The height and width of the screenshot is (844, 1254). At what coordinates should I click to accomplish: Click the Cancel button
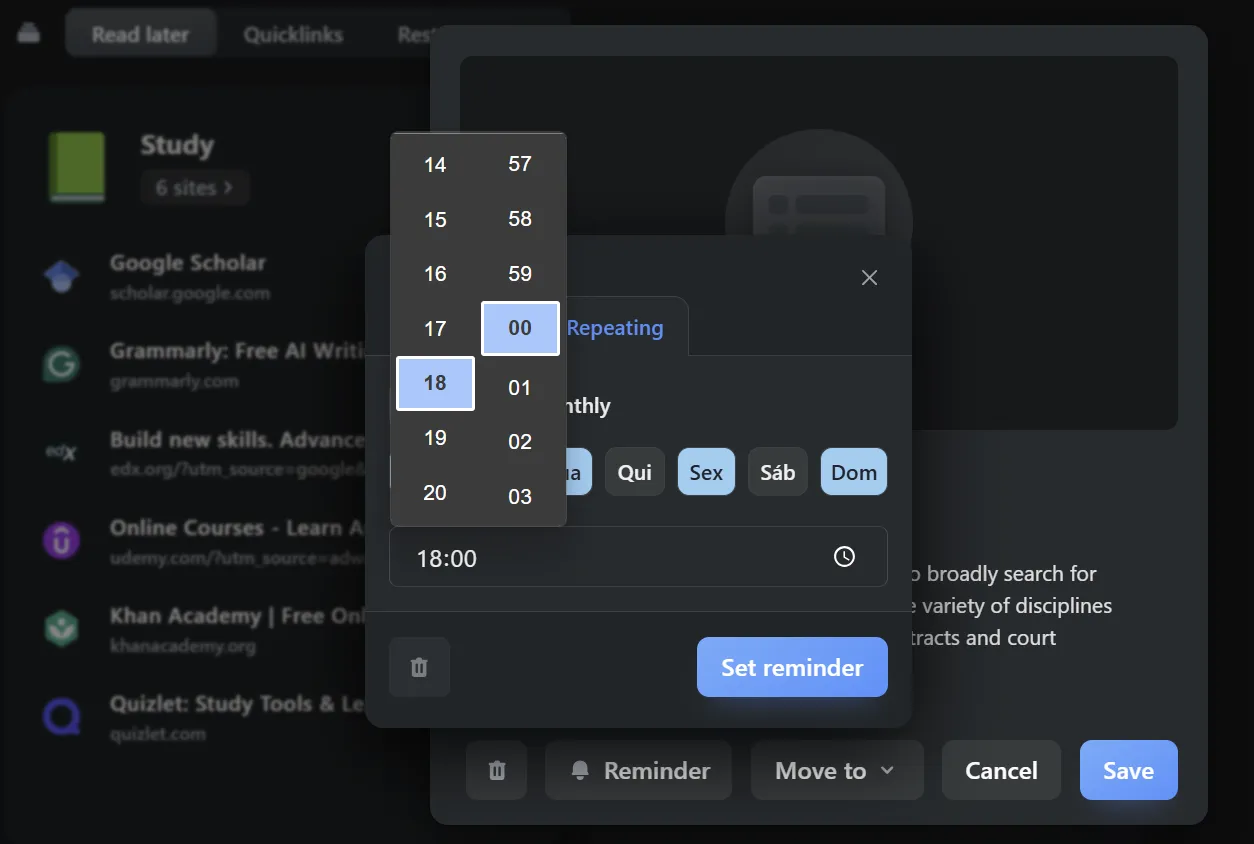coord(1001,770)
